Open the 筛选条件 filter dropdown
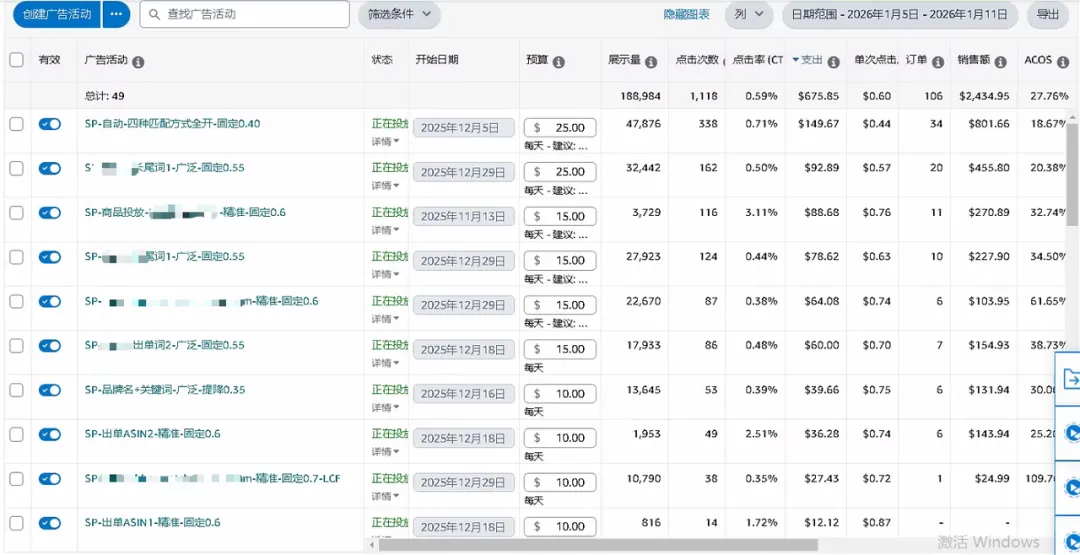 [398, 15]
